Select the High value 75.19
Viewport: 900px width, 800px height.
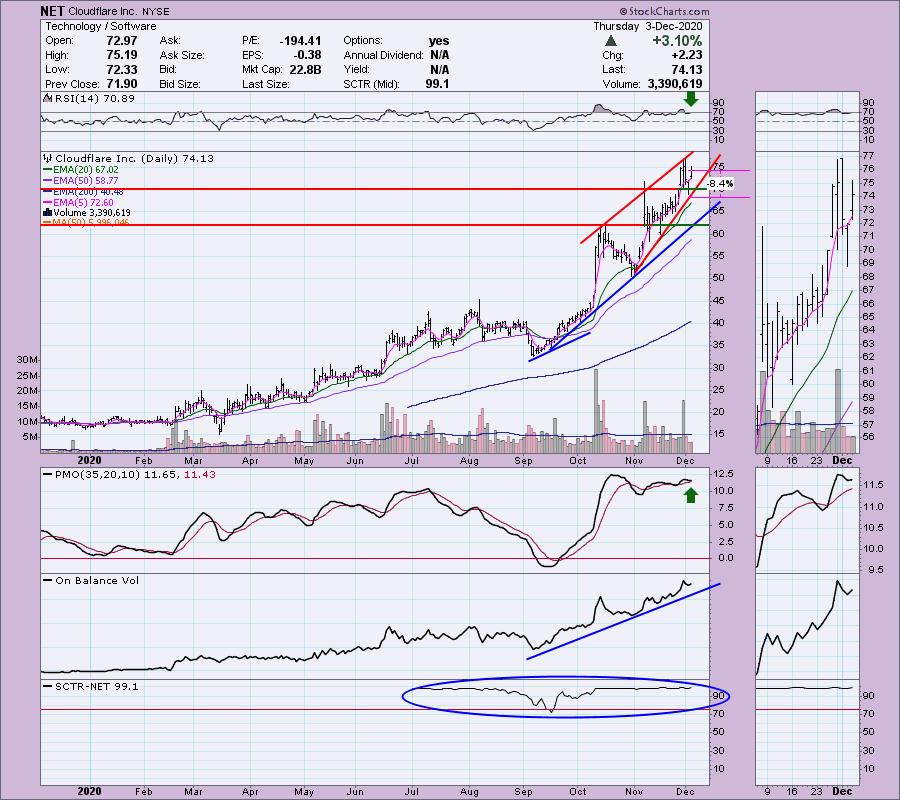(122, 55)
